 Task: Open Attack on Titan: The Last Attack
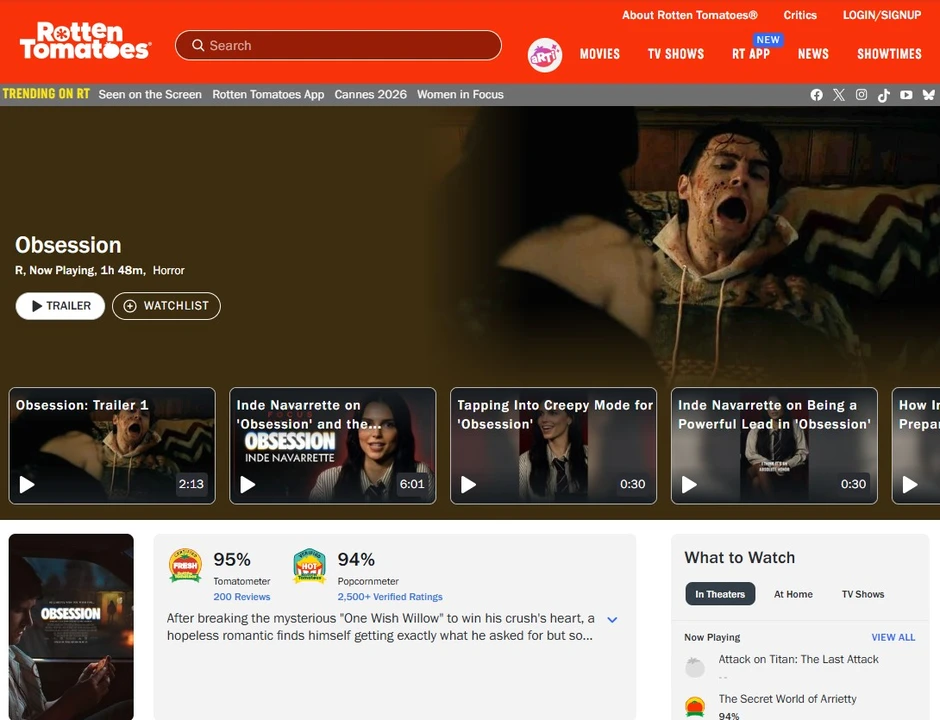point(799,659)
